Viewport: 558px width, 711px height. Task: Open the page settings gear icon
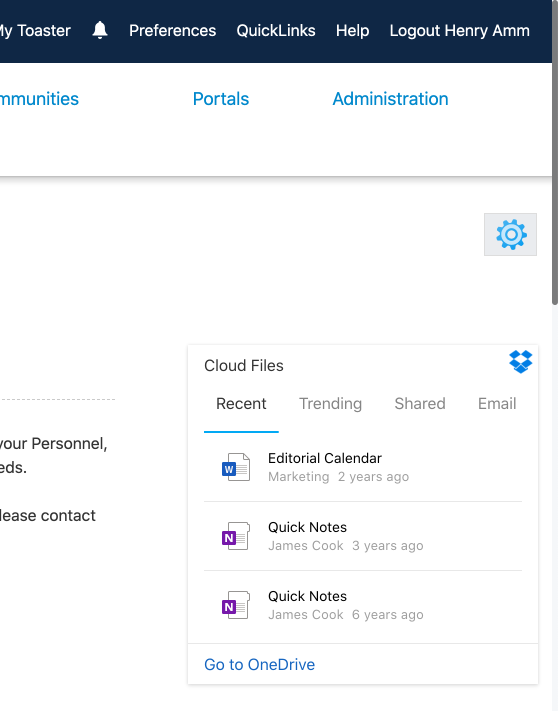[x=510, y=234]
